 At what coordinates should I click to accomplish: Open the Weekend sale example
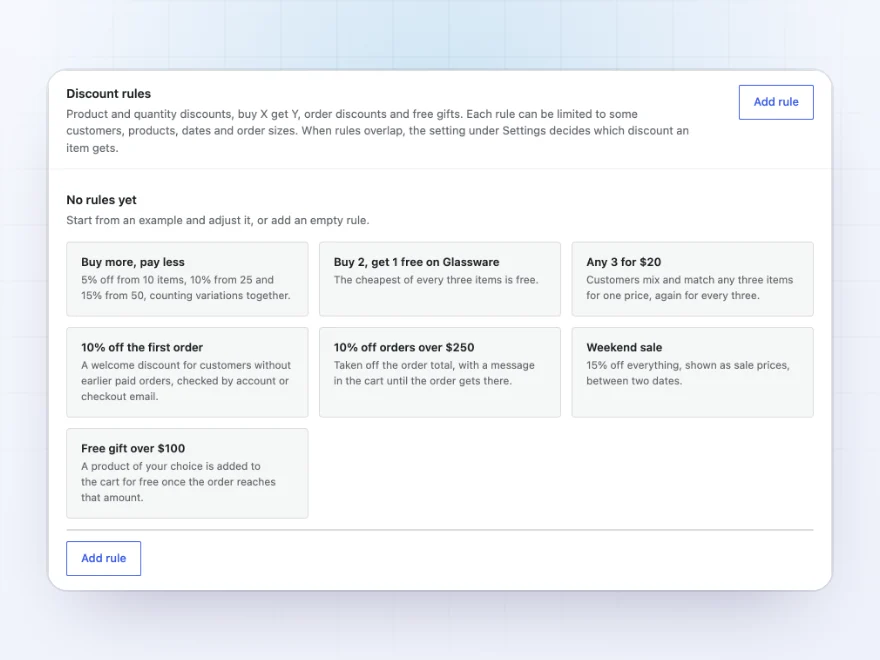[x=693, y=372]
